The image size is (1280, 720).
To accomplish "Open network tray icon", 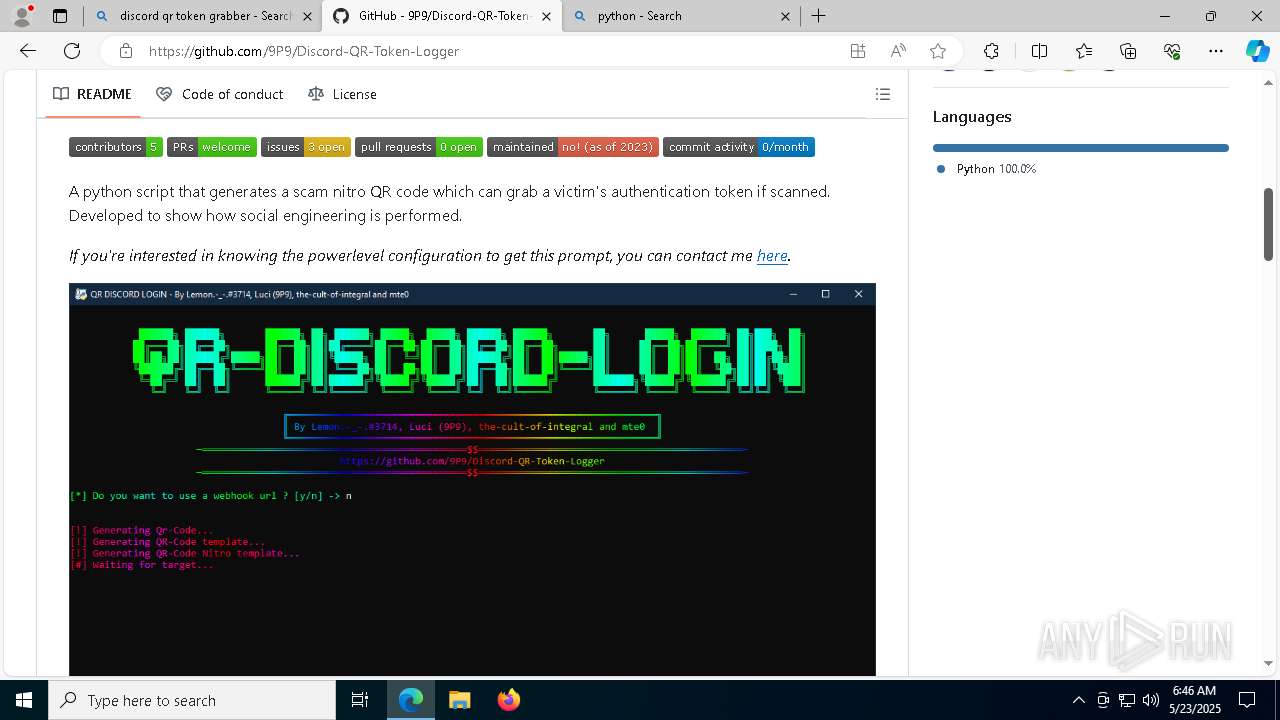I will pos(1127,700).
